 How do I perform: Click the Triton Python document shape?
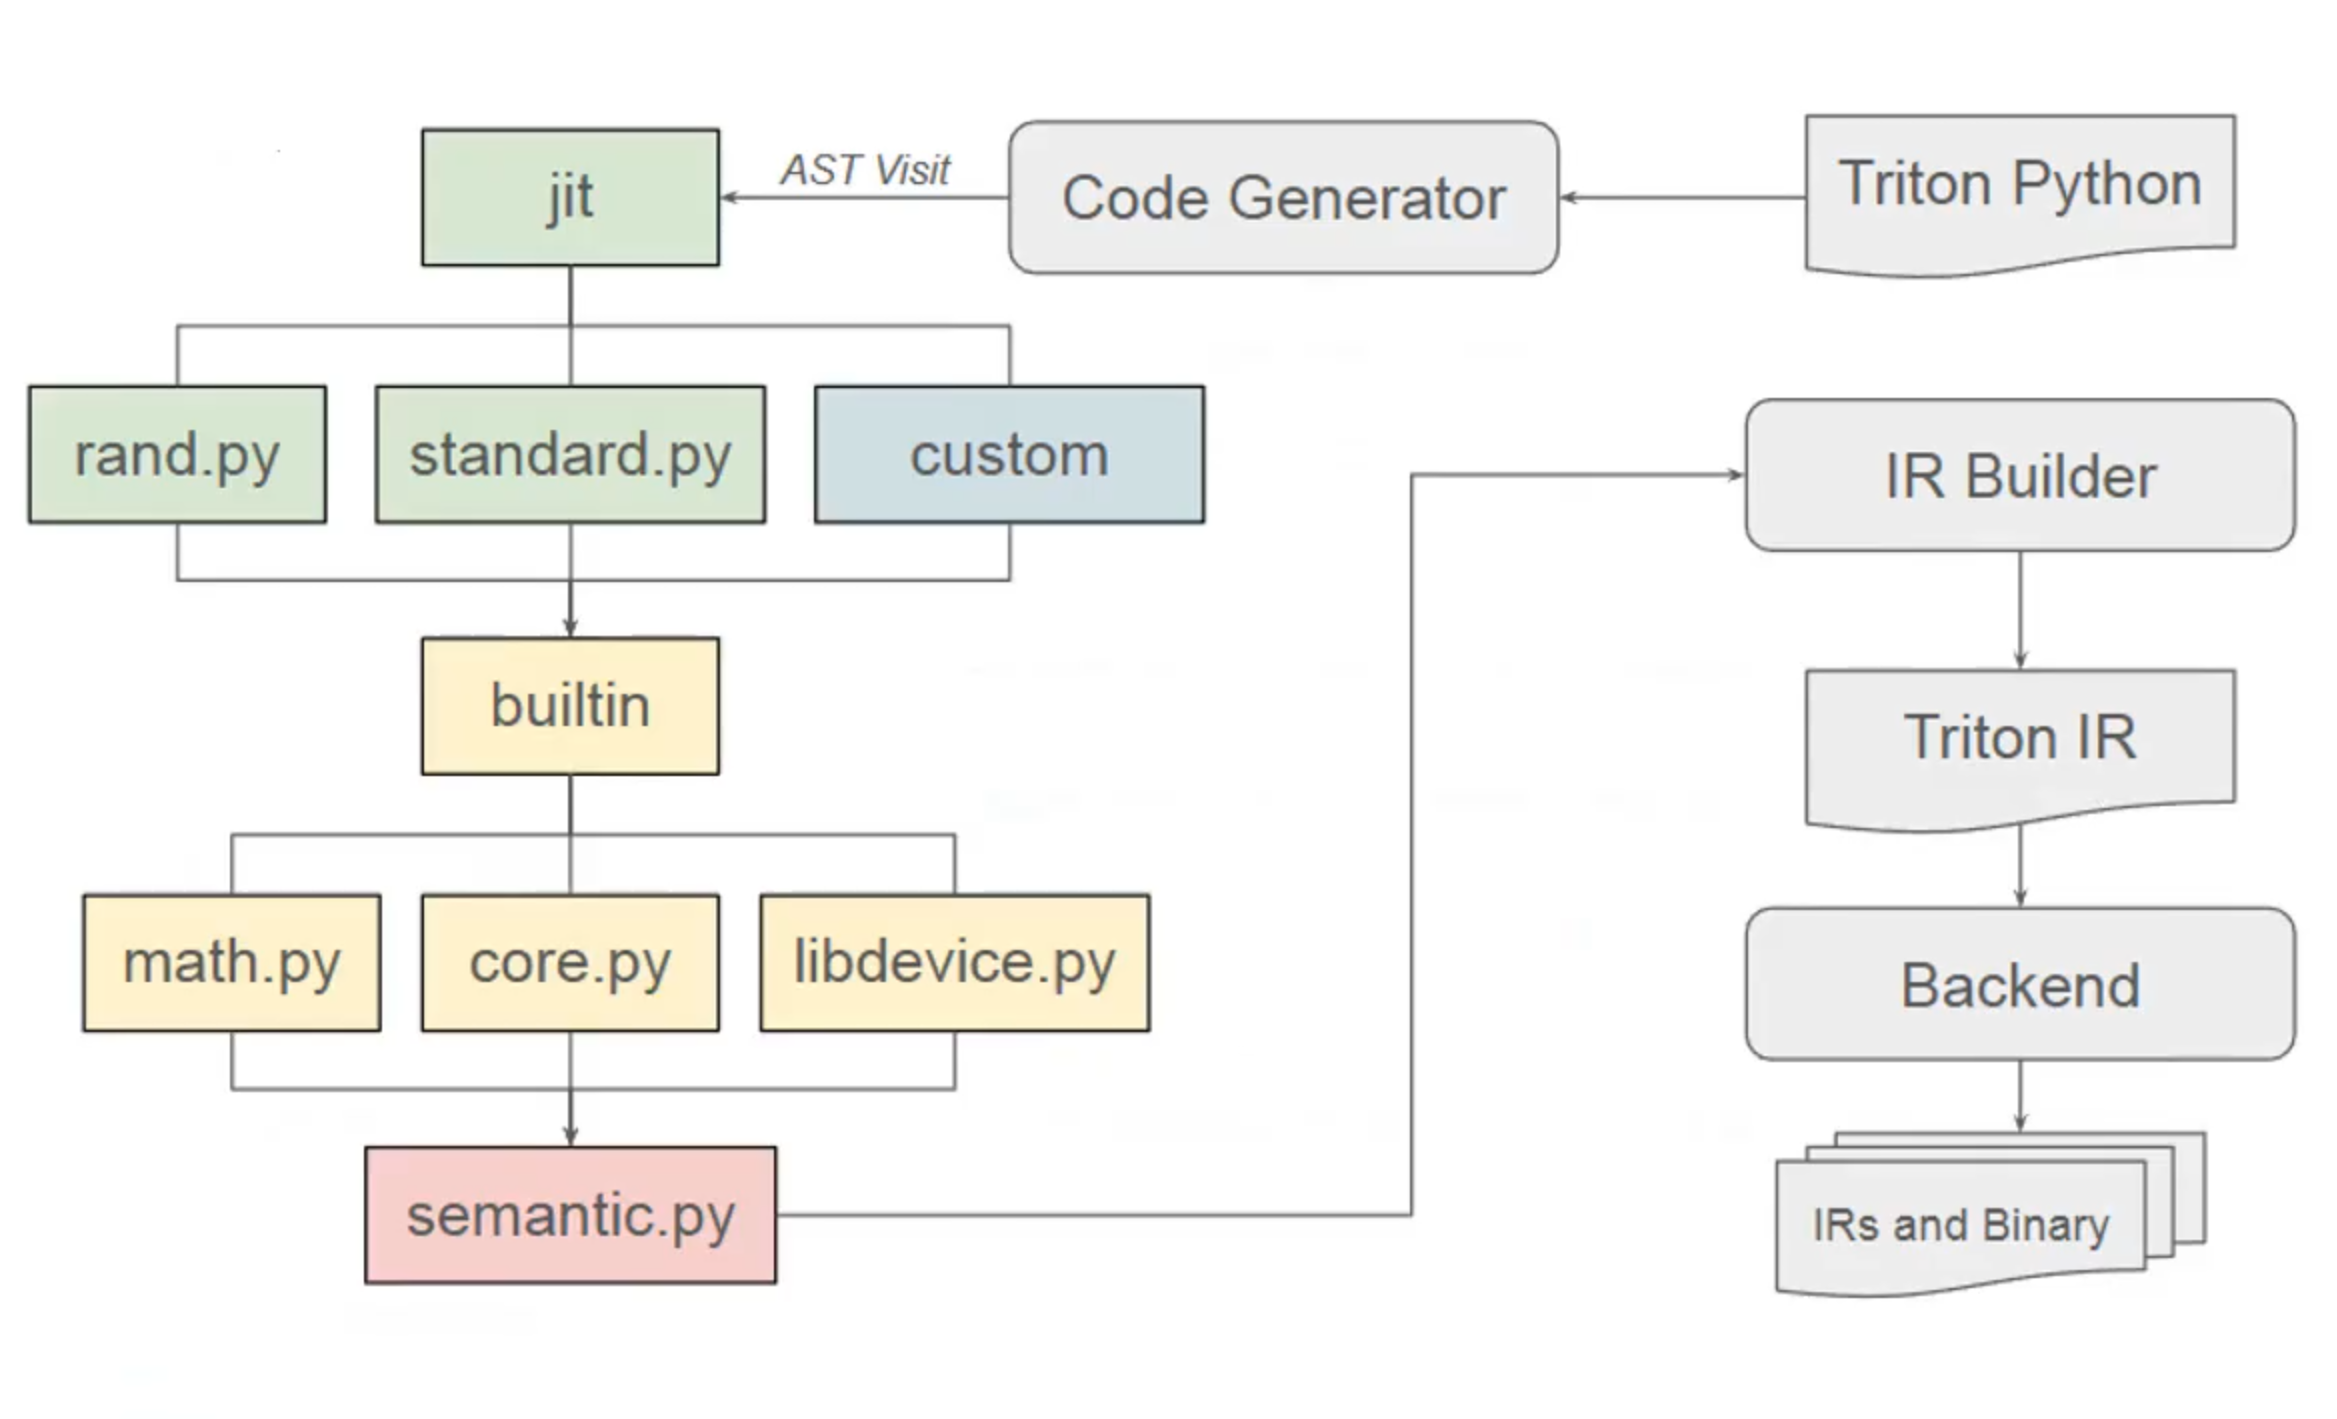coord(2020,195)
